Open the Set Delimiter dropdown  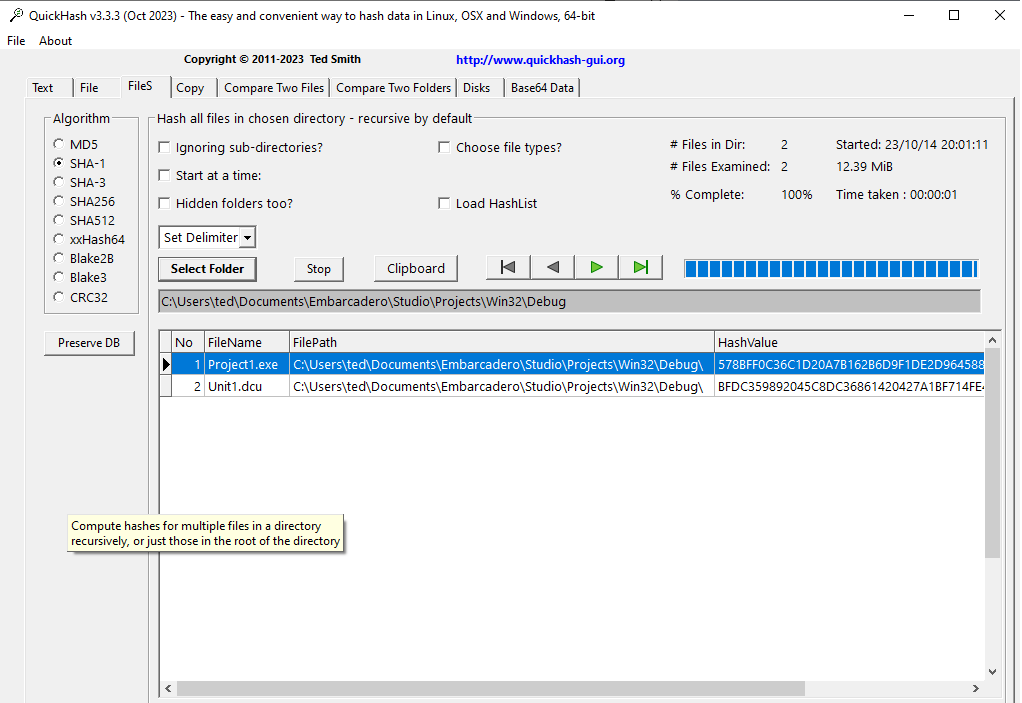tap(207, 238)
